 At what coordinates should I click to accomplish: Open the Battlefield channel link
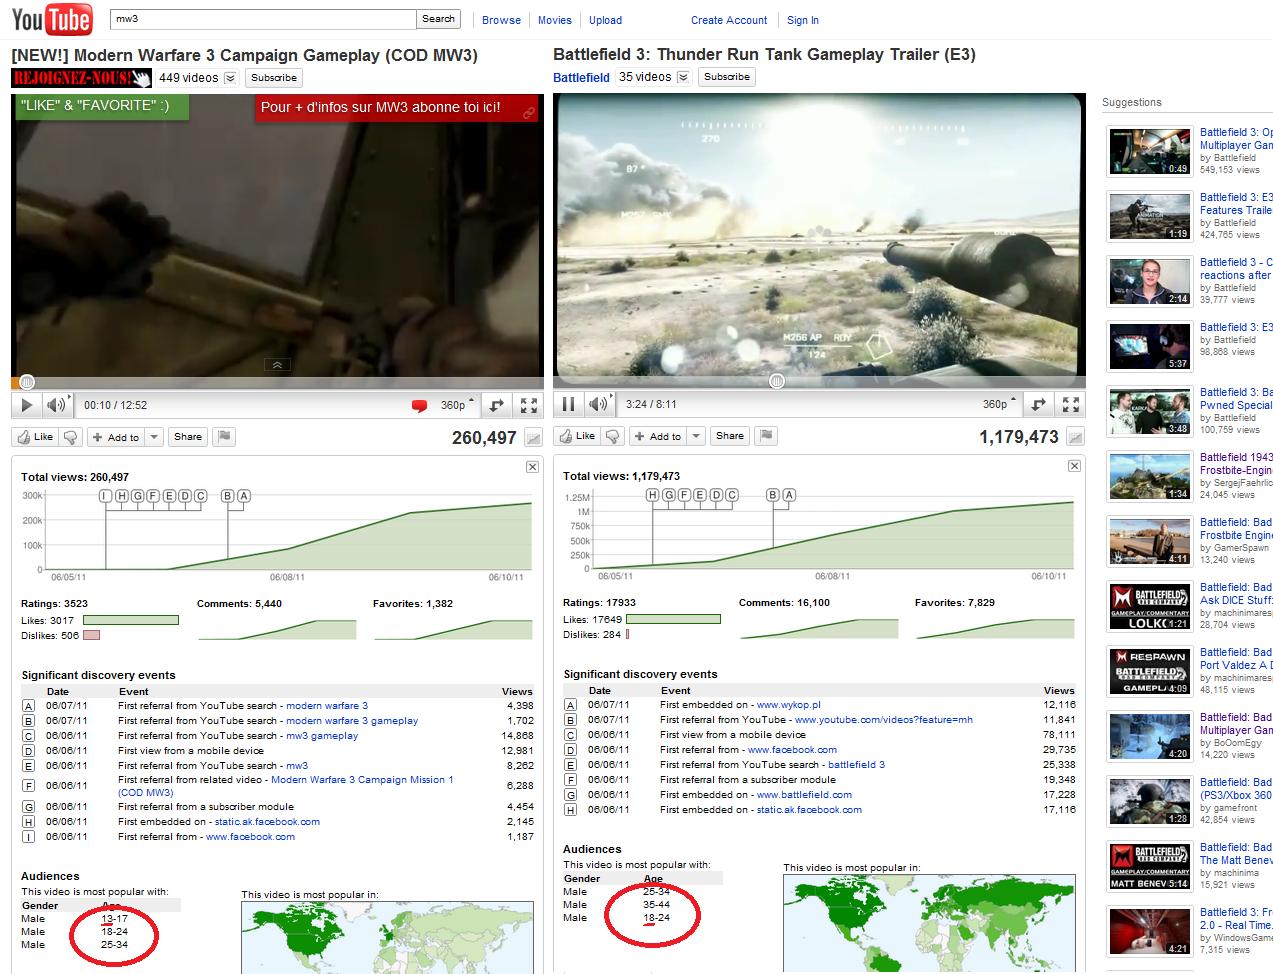point(581,78)
